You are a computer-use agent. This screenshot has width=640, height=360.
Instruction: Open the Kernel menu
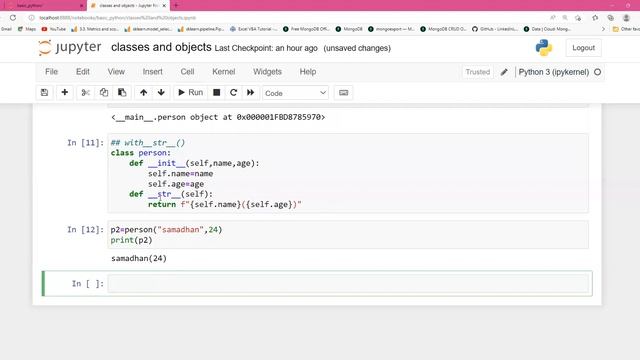click(224, 72)
